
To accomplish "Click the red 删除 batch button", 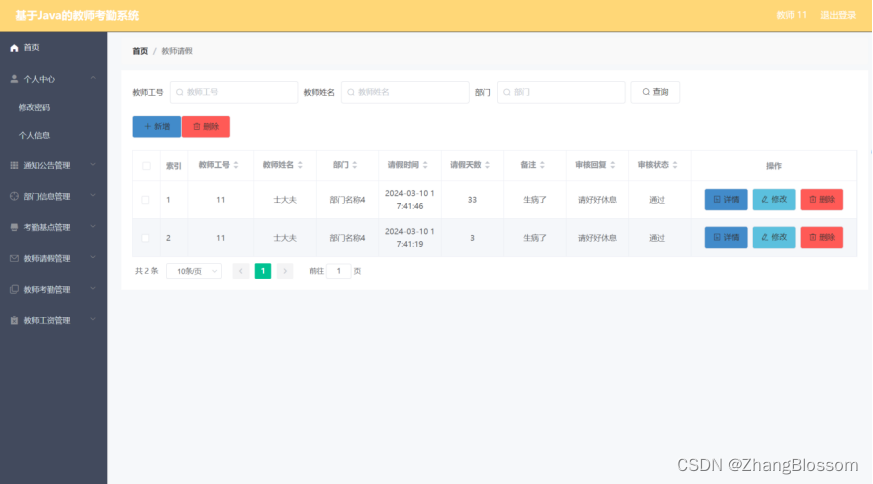I will pos(205,126).
